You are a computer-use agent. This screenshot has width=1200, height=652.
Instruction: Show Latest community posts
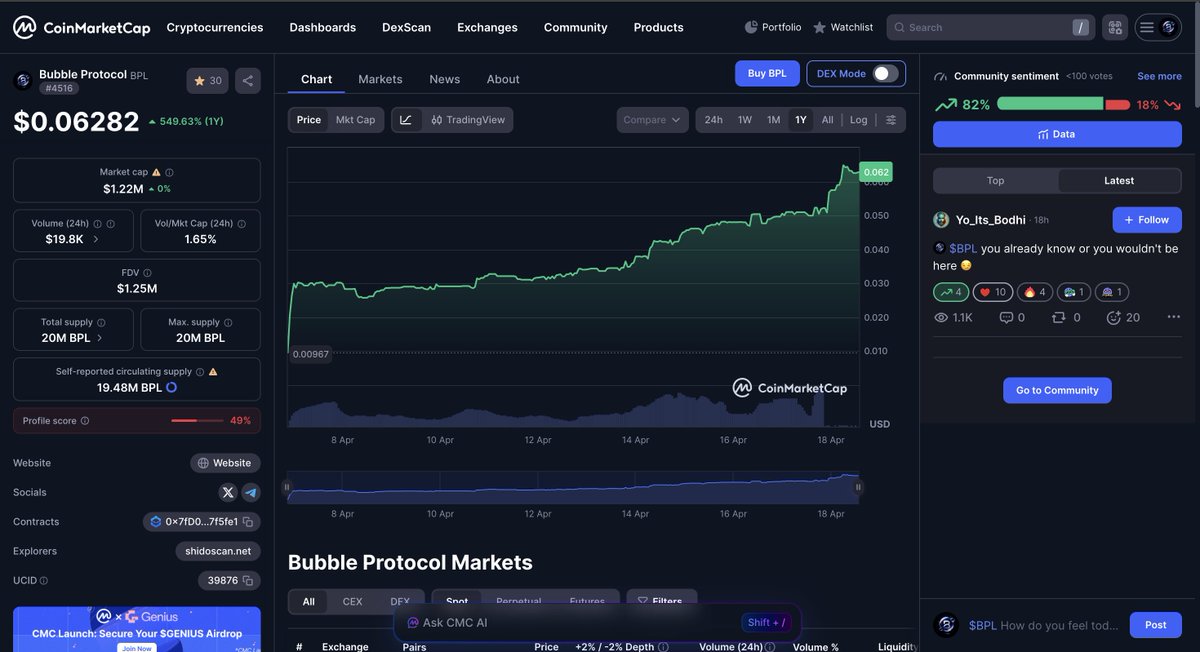click(1119, 181)
